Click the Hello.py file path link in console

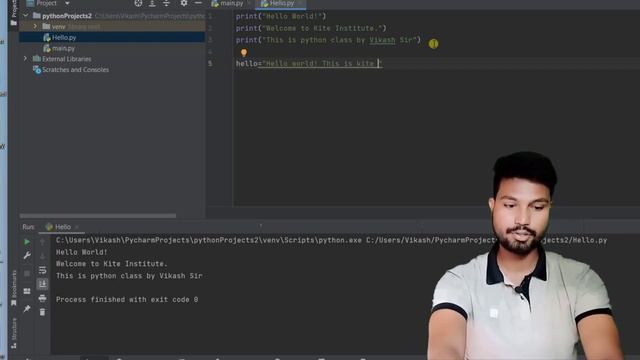487,240
